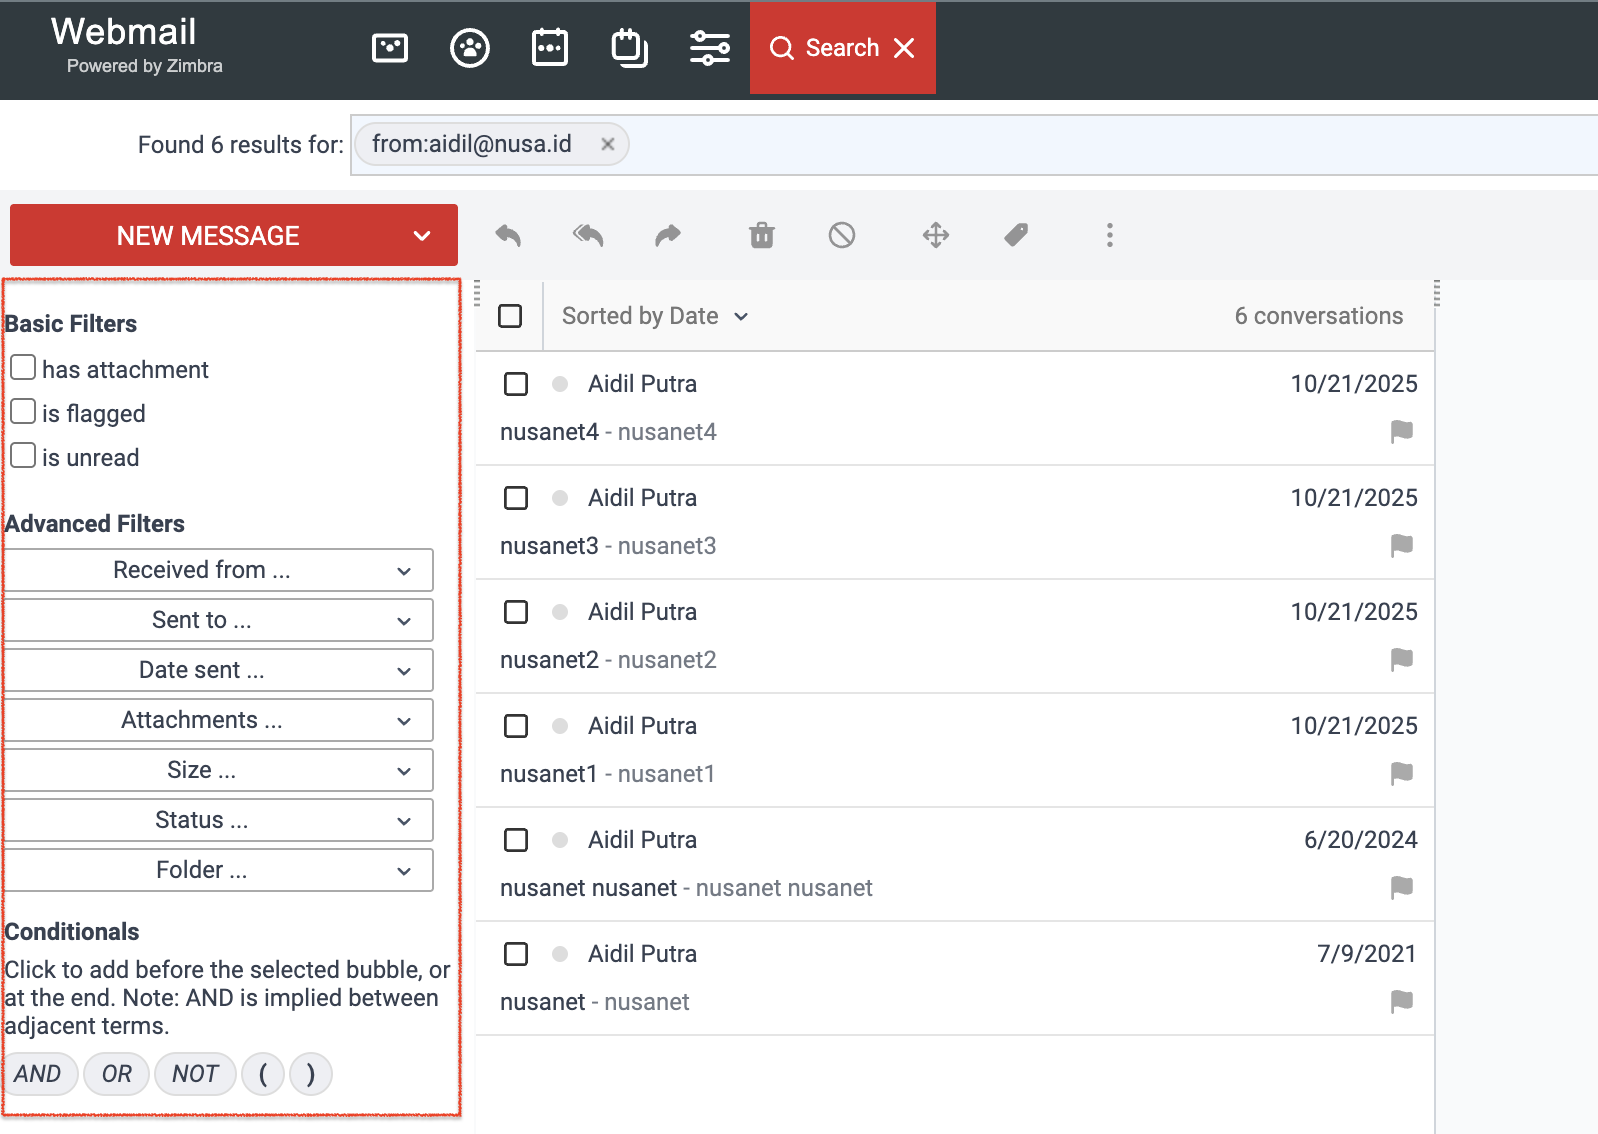Image resolution: width=1598 pixels, height=1134 pixels.
Task: Check the is unread filter
Action: point(23,456)
